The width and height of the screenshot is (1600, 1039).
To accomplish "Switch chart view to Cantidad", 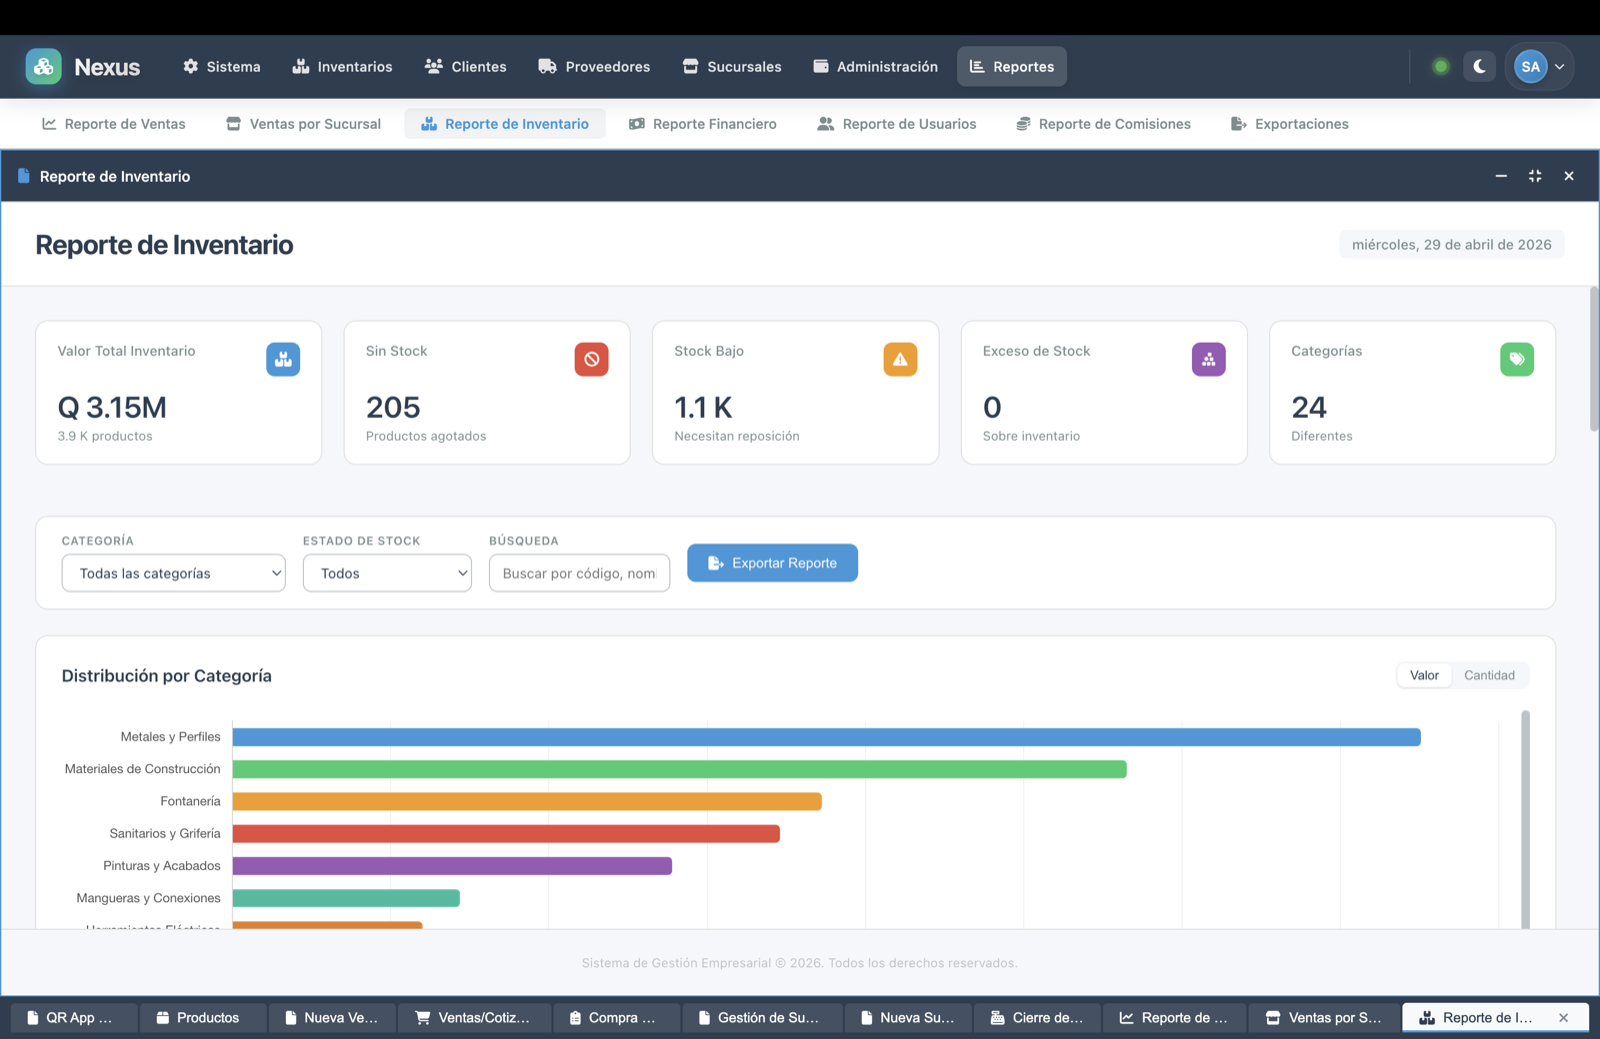I will coord(1489,675).
